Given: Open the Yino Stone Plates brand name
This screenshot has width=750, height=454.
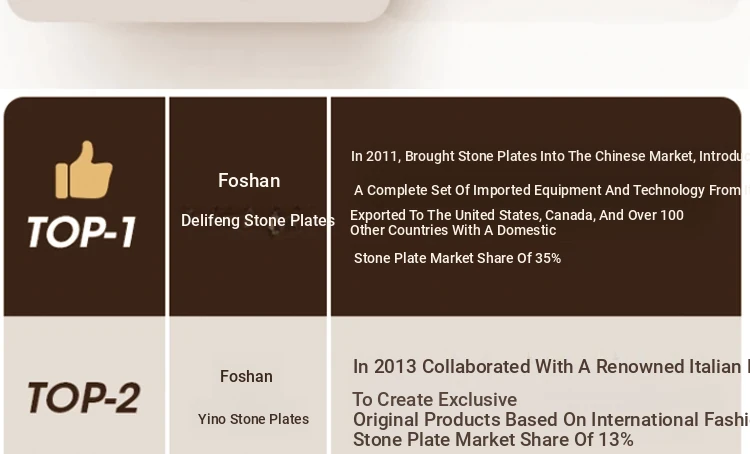Looking at the screenshot, I should coord(253,419).
